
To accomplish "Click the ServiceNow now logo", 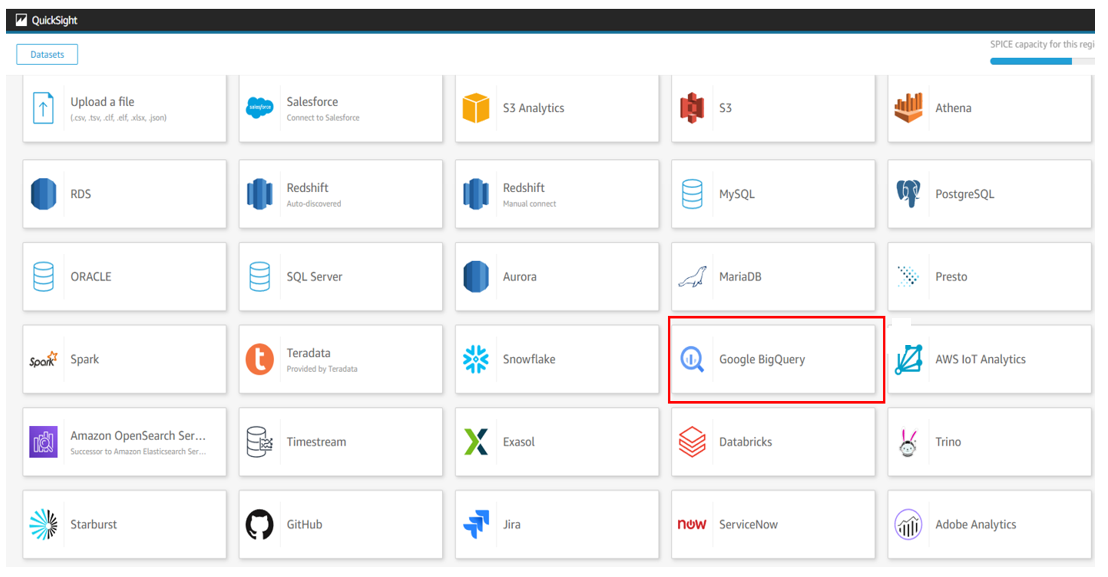I will coord(692,524).
